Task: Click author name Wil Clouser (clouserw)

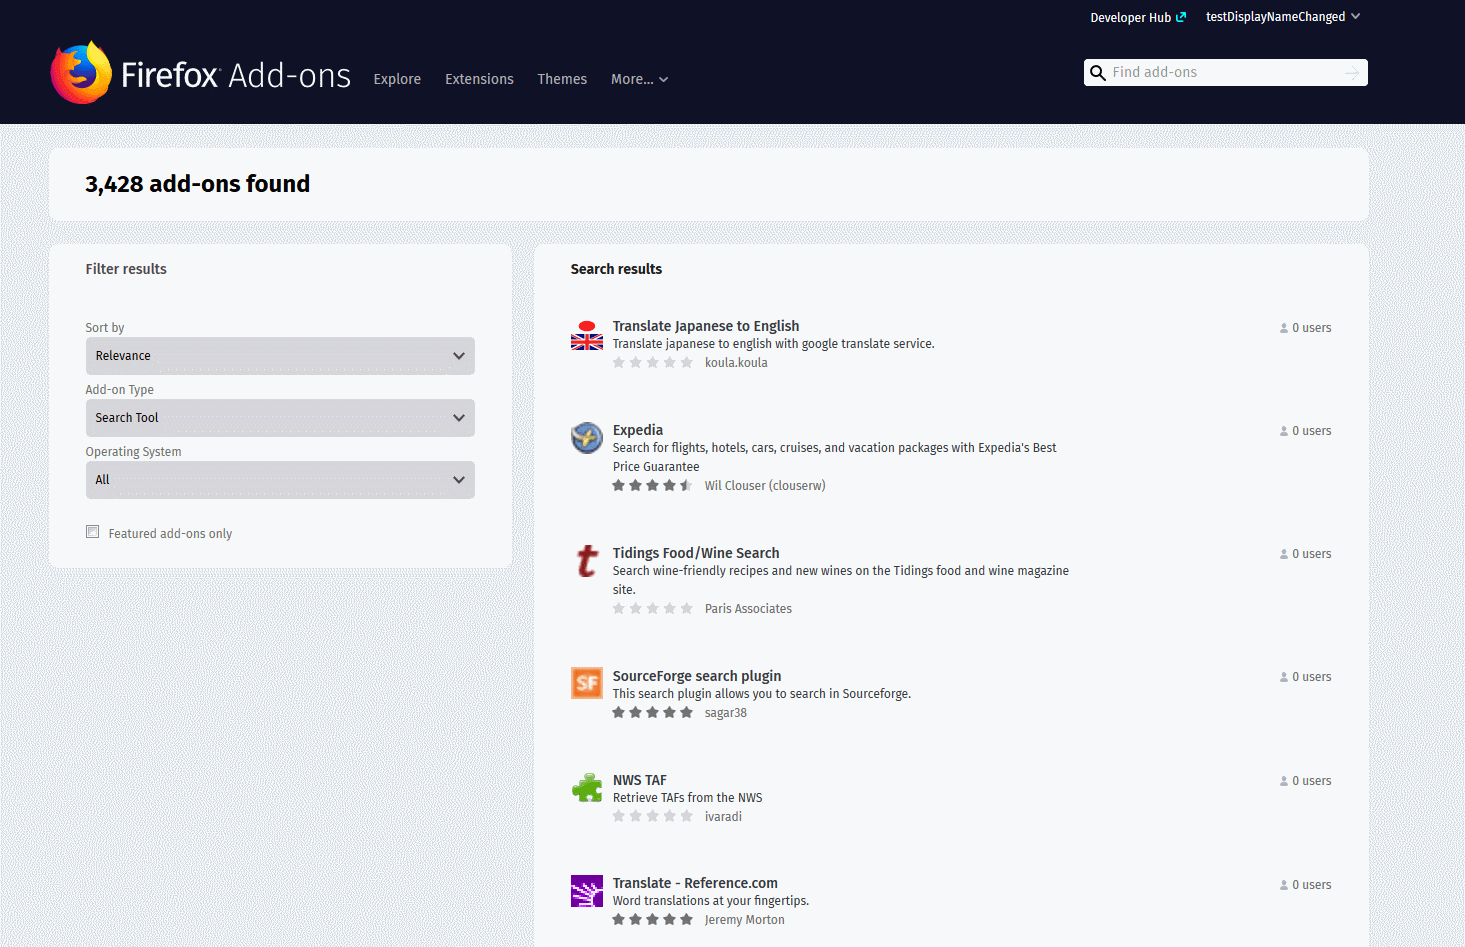Action: click(x=765, y=486)
